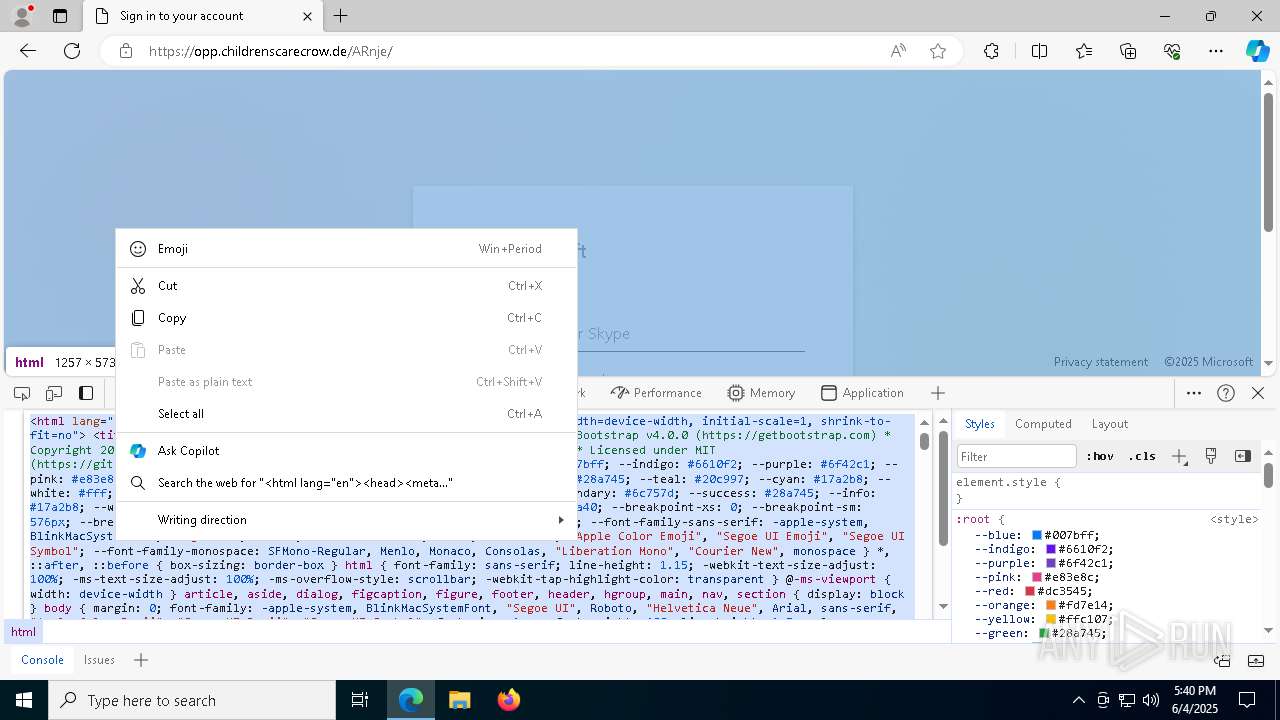
Task: Click the Windows Start button
Action: point(24,700)
